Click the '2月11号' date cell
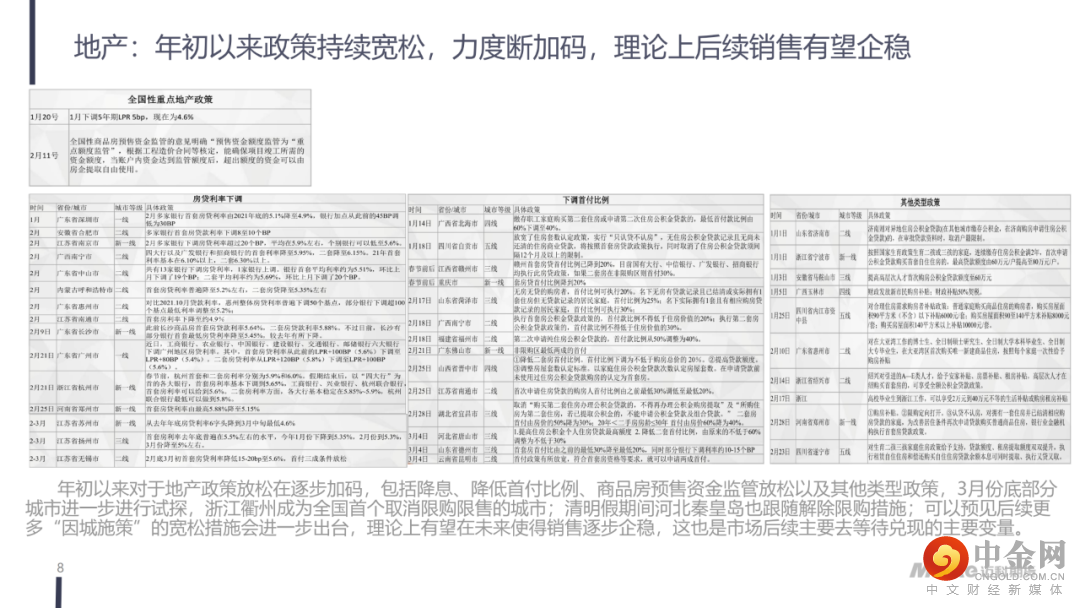The image size is (1080, 608). click(44, 156)
